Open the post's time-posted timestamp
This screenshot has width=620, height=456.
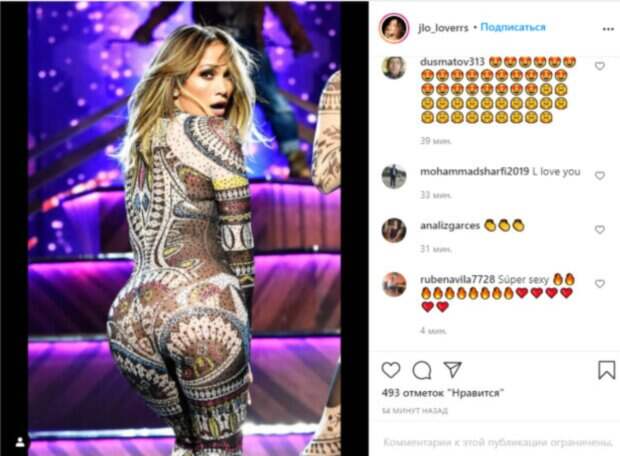coord(414,411)
